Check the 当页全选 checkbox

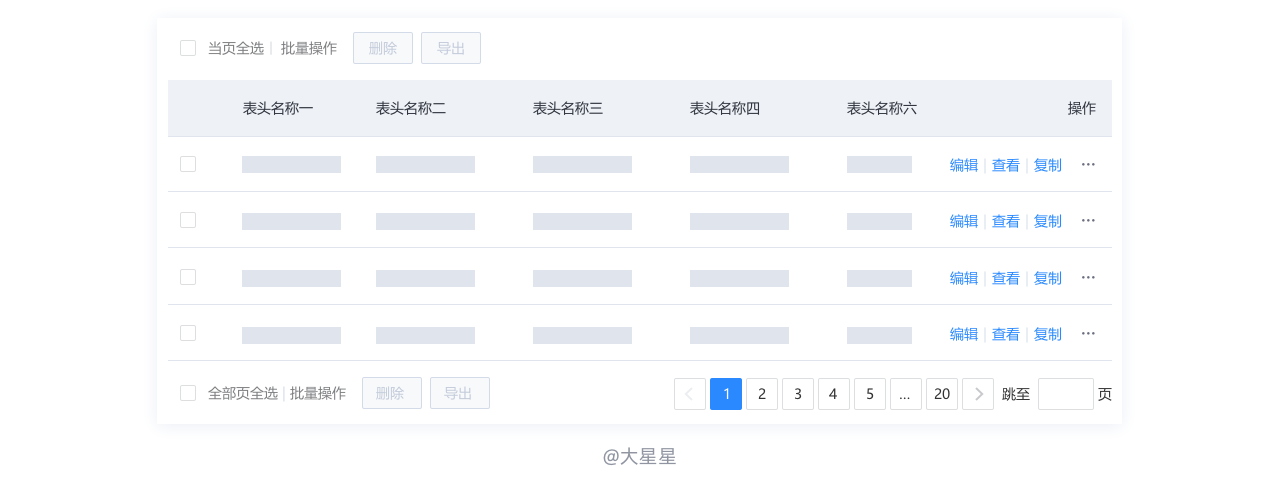pos(188,48)
